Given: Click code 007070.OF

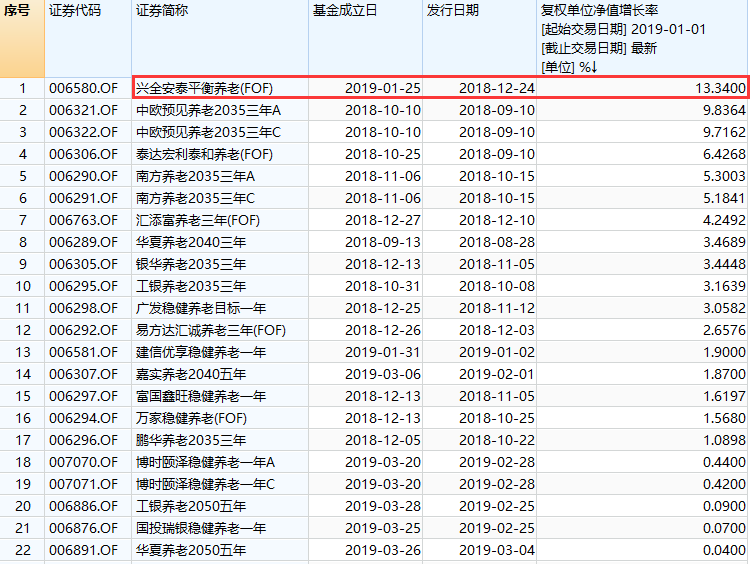Looking at the screenshot, I should (x=83, y=463).
